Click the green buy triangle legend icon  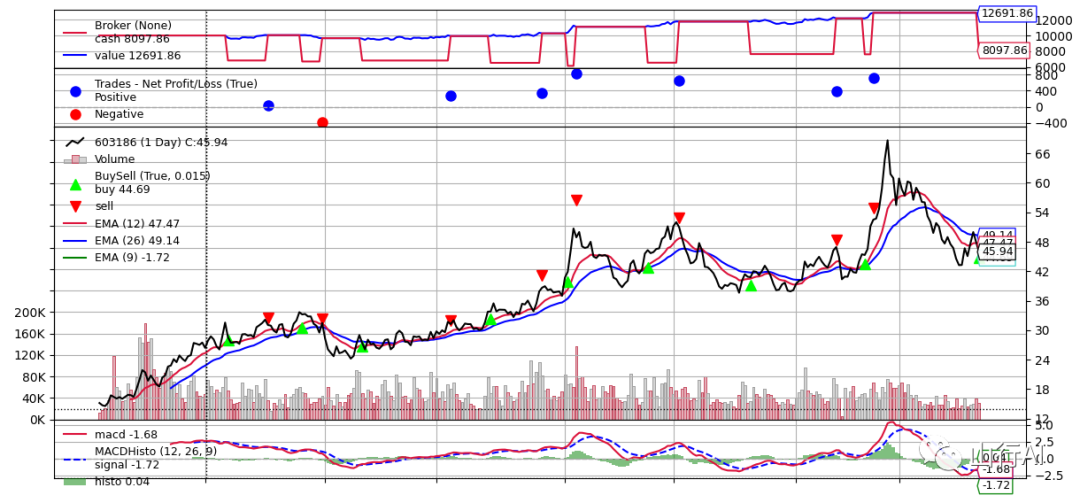pos(75,185)
